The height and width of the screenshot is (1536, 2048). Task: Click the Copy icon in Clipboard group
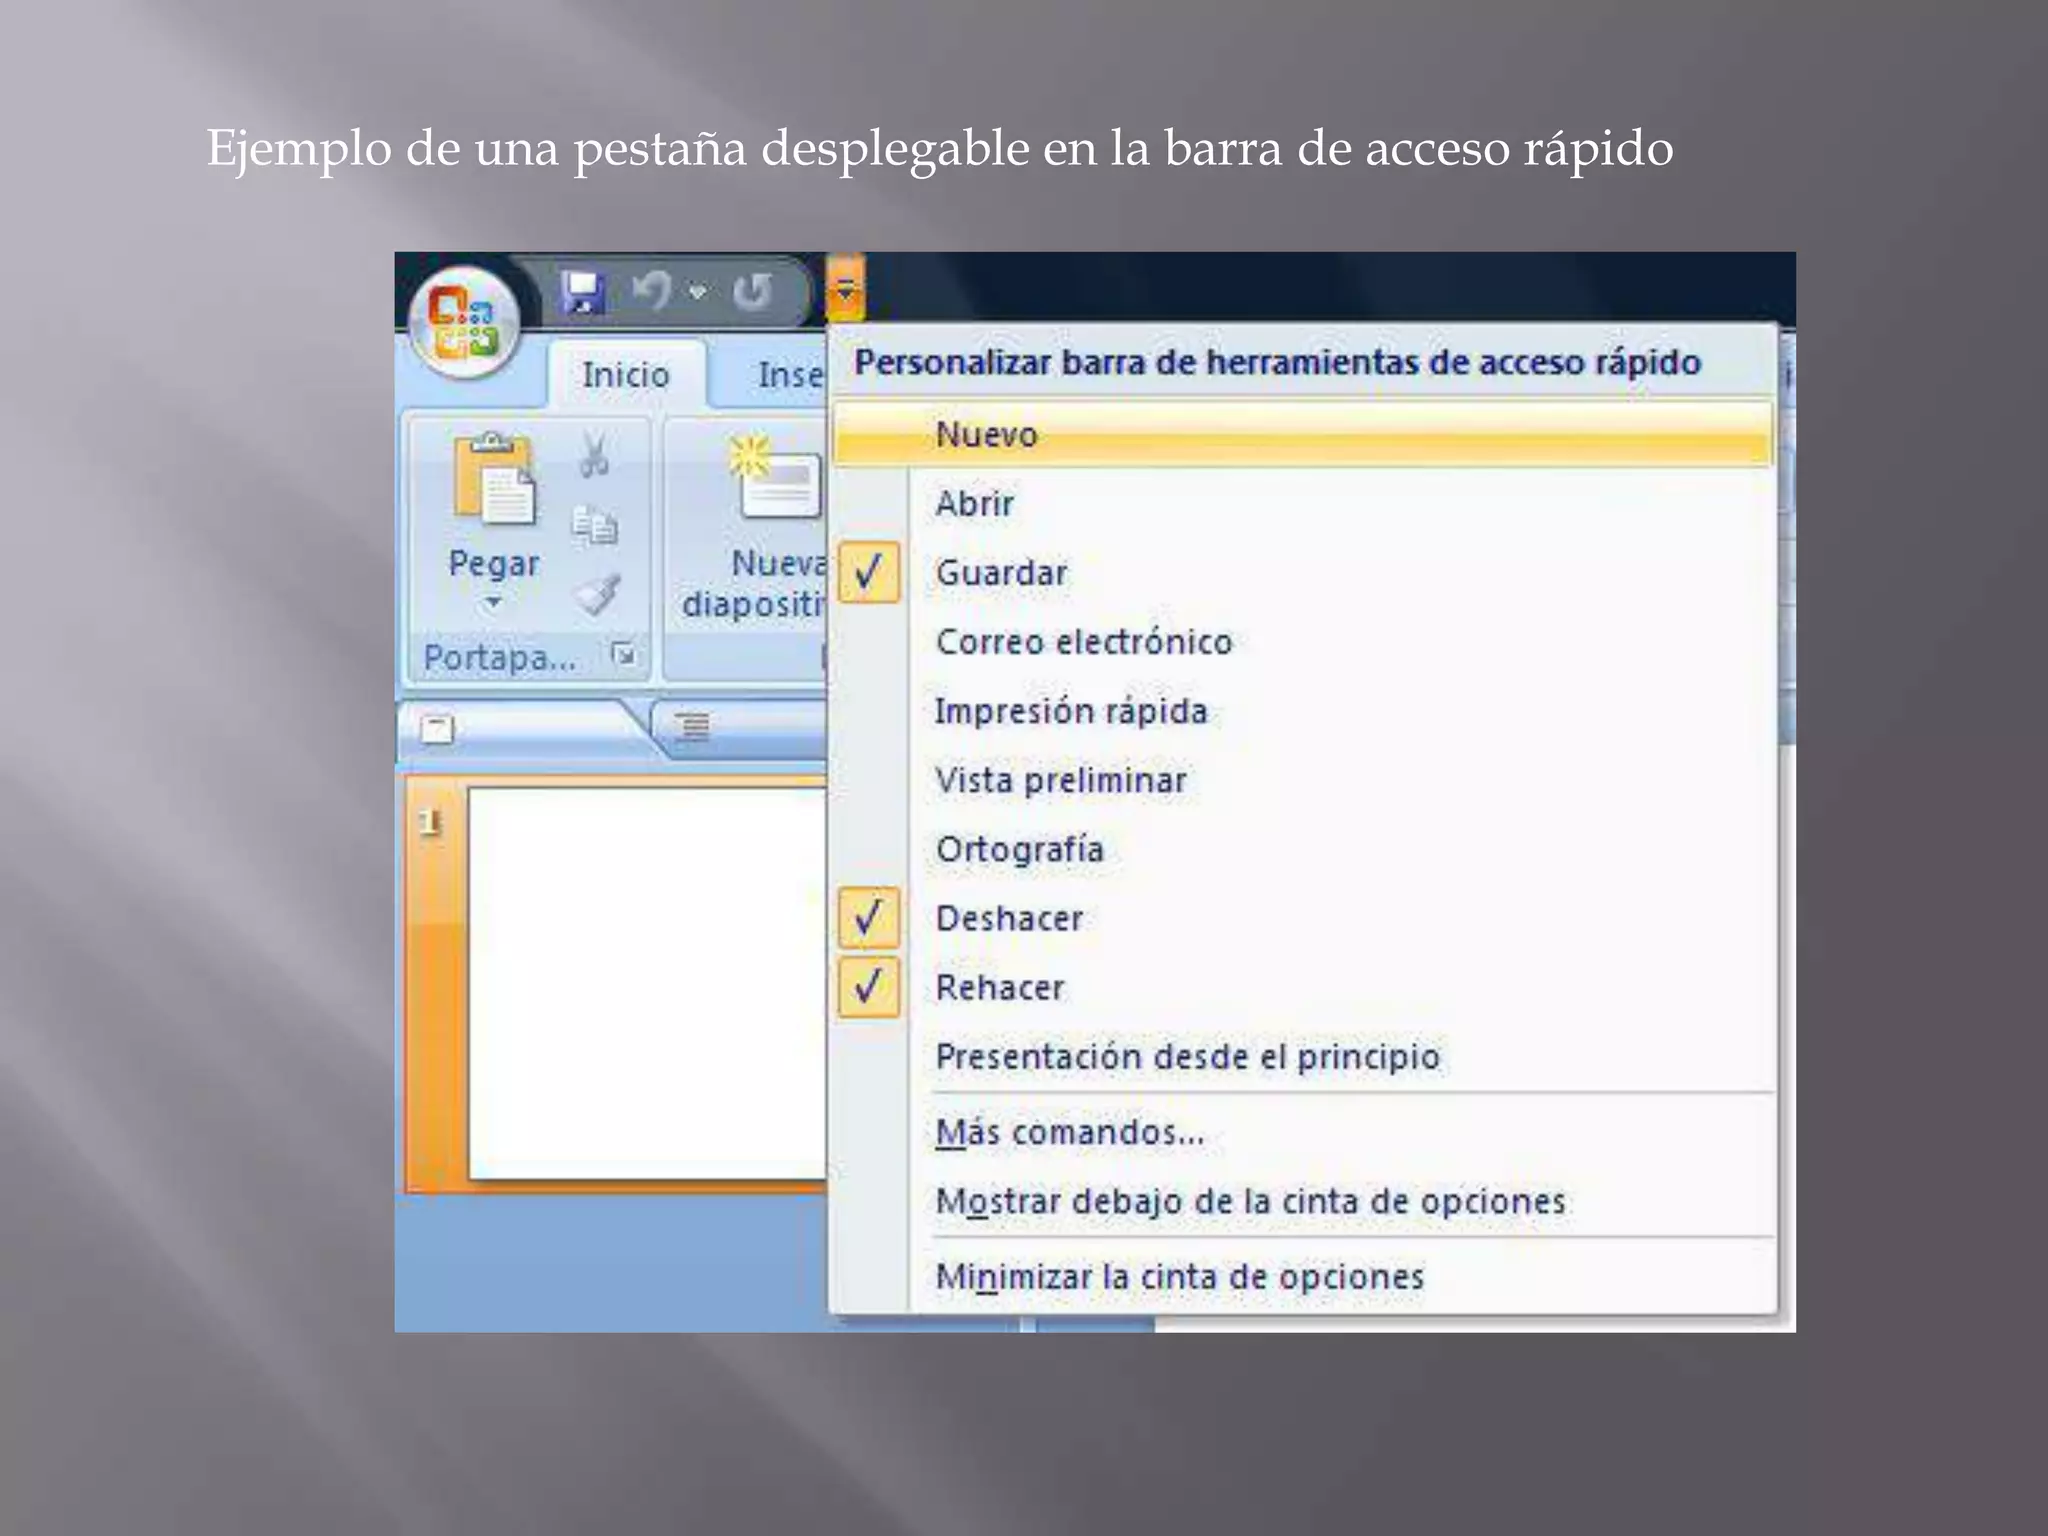pos(594,525)
